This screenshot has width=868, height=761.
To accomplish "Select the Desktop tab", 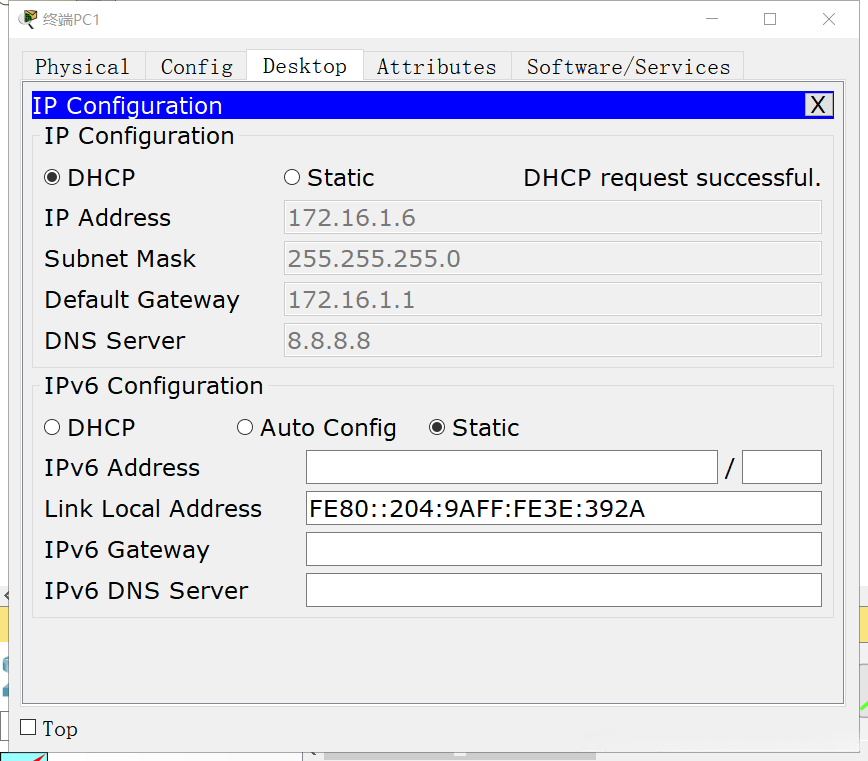I will click(304, 66).
